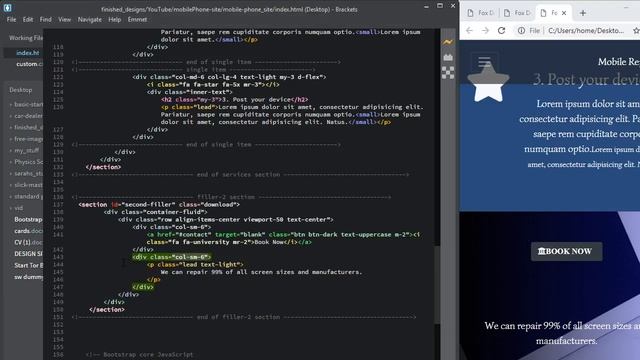Click the Mobile Re brand text in navbar
The width and height of the screenshot is (640, 360).
(x=619, y=62)
